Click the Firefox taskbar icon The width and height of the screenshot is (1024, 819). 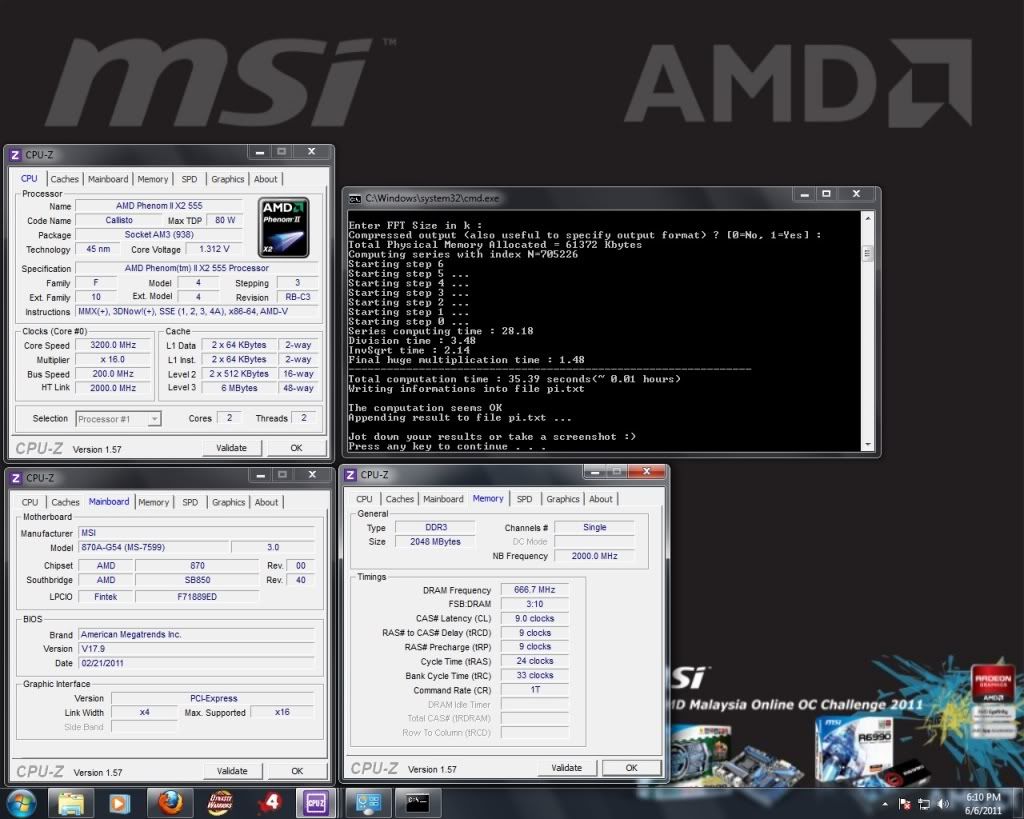click(x=169, y=802)
